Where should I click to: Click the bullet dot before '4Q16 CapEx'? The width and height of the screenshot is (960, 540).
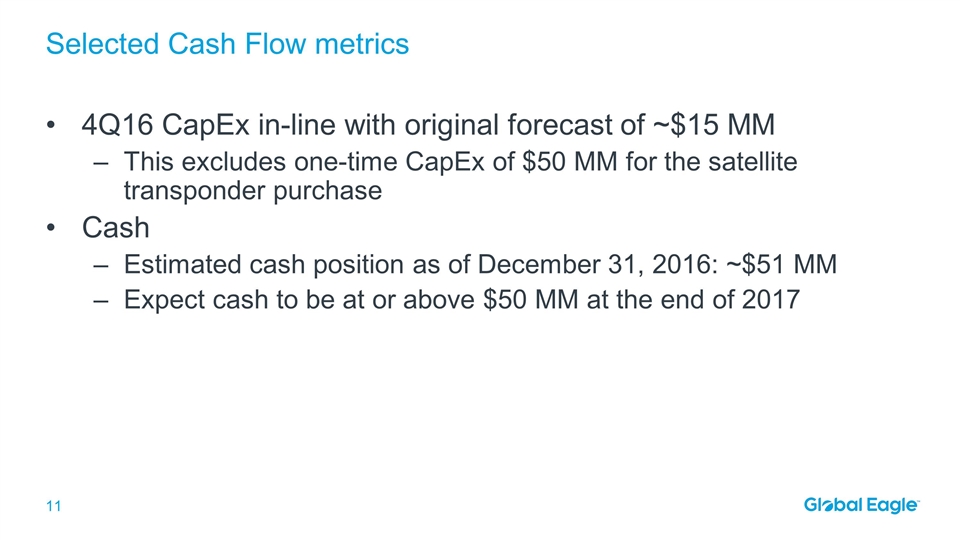(x=52, y=127)
